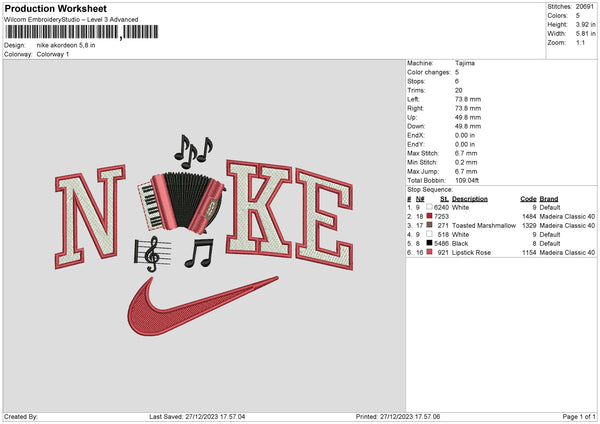The height and width of the screenshot is (424, 600).
Task: Click the 'Description' column header
Action: point(470,199)
